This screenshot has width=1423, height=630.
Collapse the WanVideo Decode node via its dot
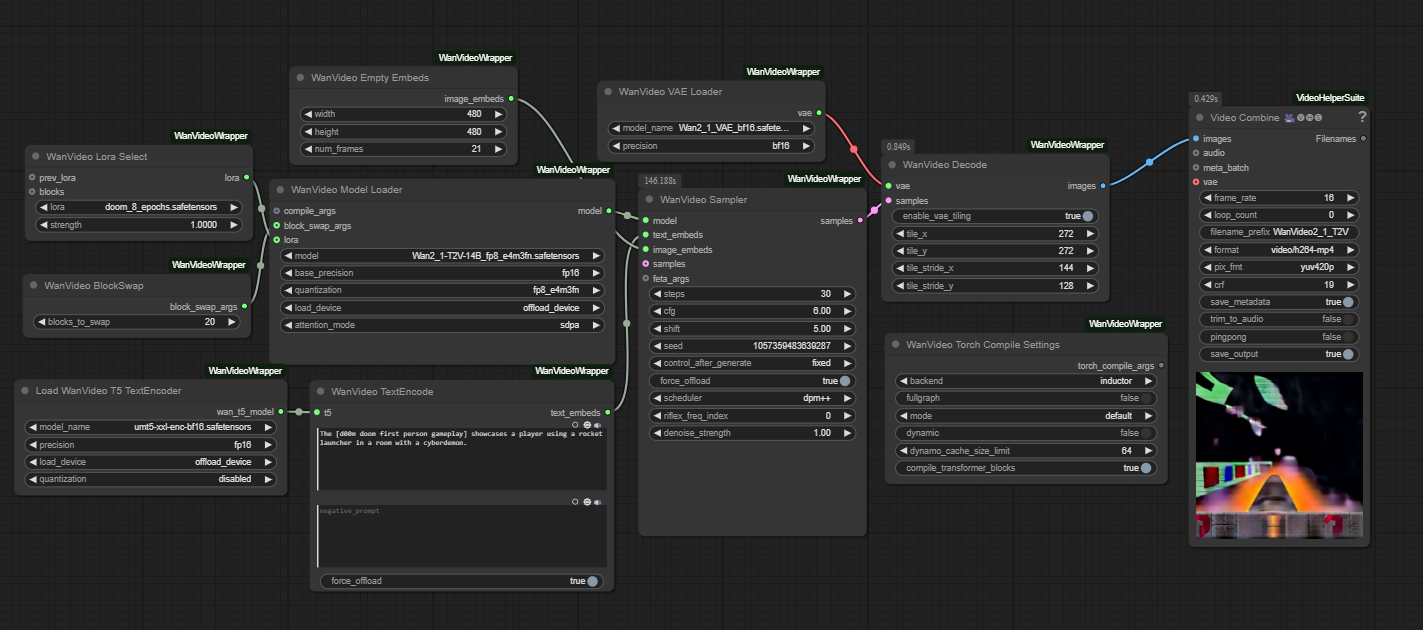[x=892, y=165]
